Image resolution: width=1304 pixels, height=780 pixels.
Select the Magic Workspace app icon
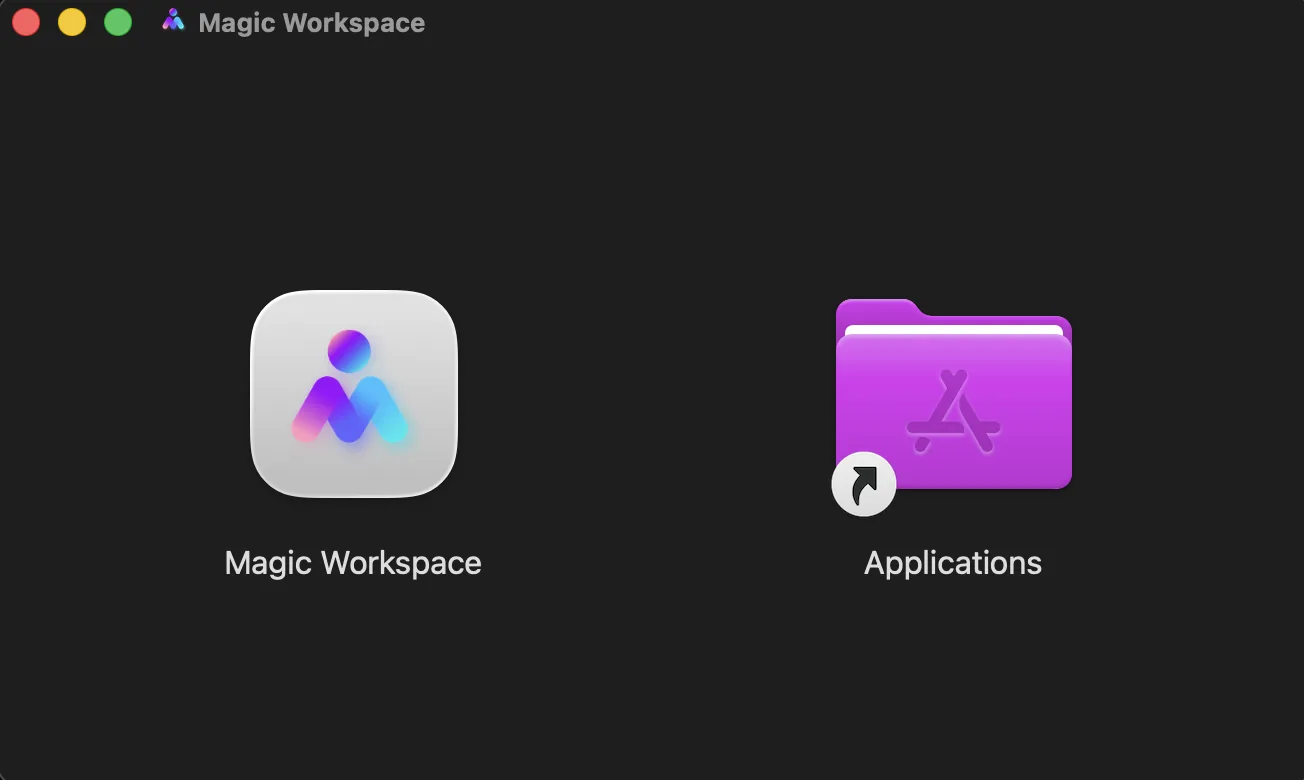[354, 394]
